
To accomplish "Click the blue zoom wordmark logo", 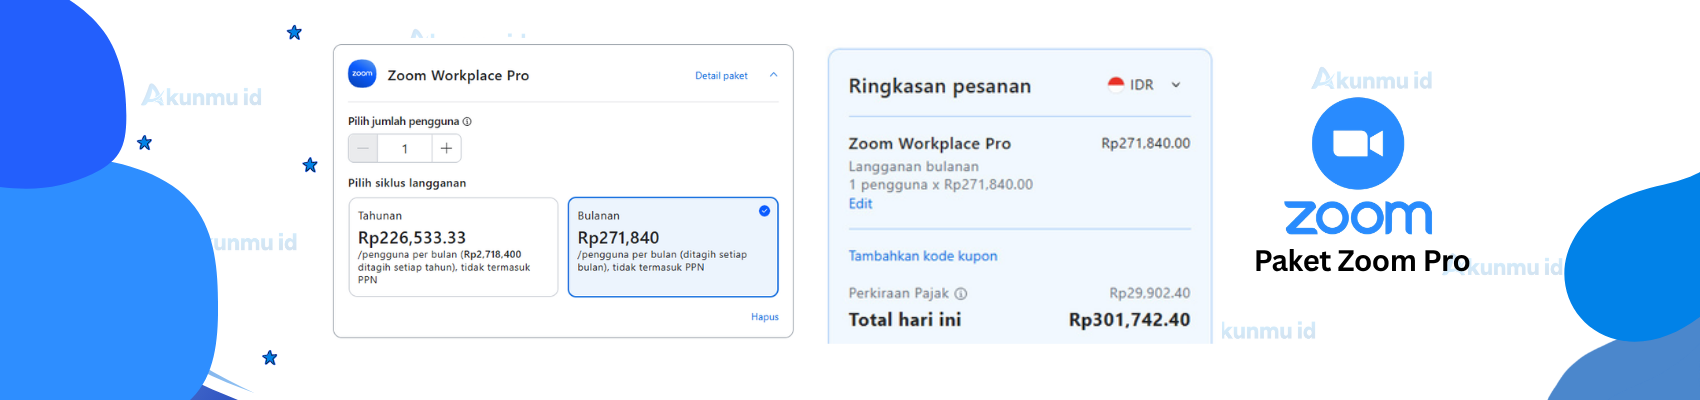I will click(x=1358, y=217).
